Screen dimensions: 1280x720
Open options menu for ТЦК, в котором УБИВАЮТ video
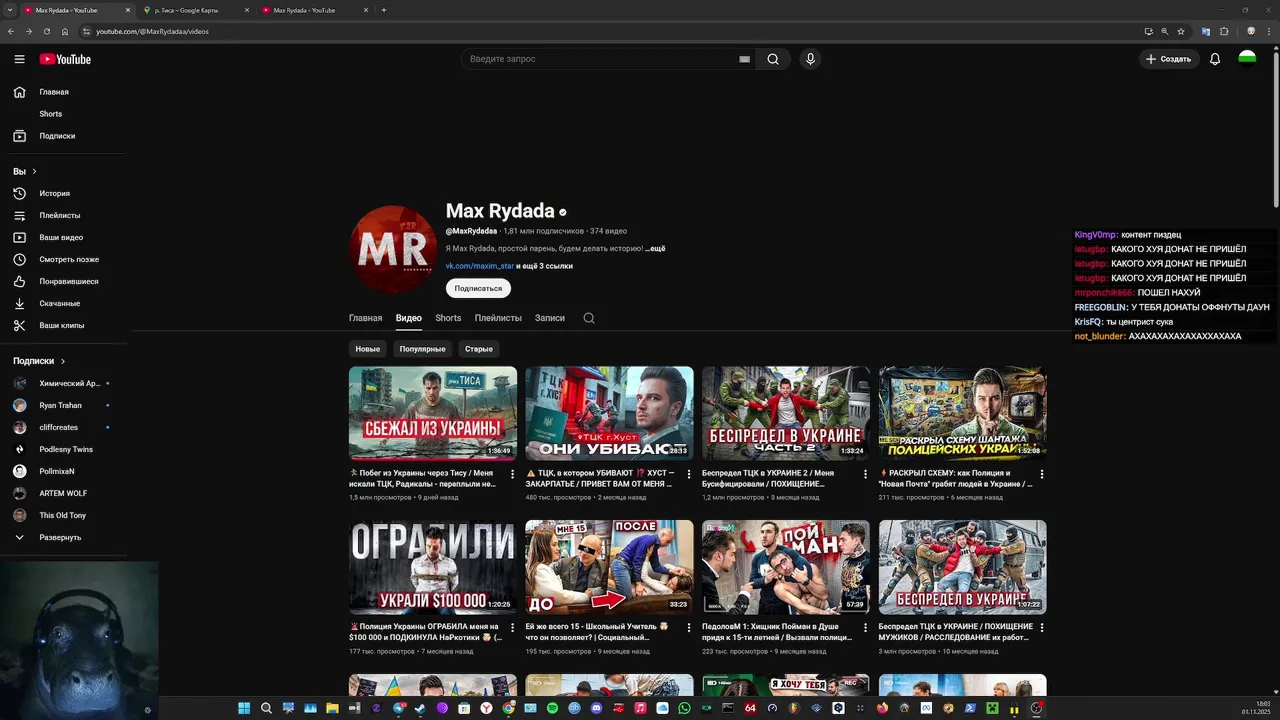click(x=688, y=474)
